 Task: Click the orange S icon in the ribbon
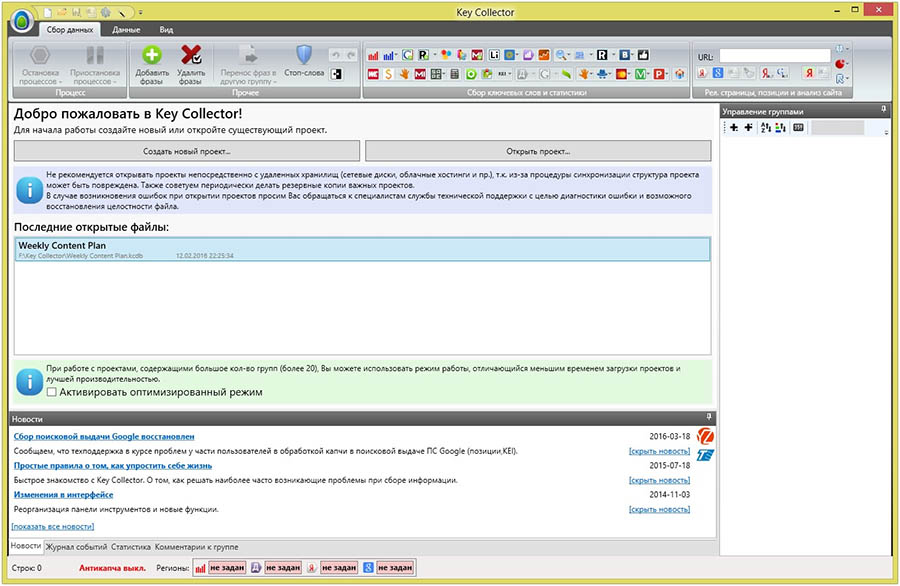point(389,74)
